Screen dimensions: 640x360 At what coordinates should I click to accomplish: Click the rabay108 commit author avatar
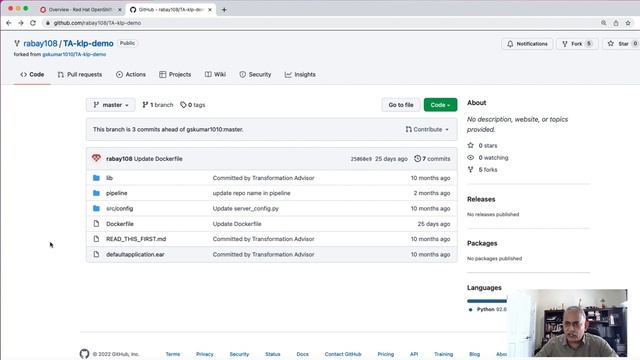click(x=96, y=158)
